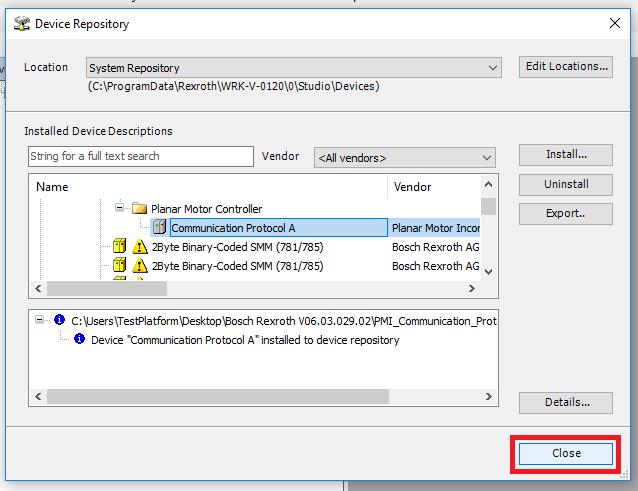638x491 pixels.
Task: Select the Communication Protocol A tree entry
Action: click(x=233, y=228)
